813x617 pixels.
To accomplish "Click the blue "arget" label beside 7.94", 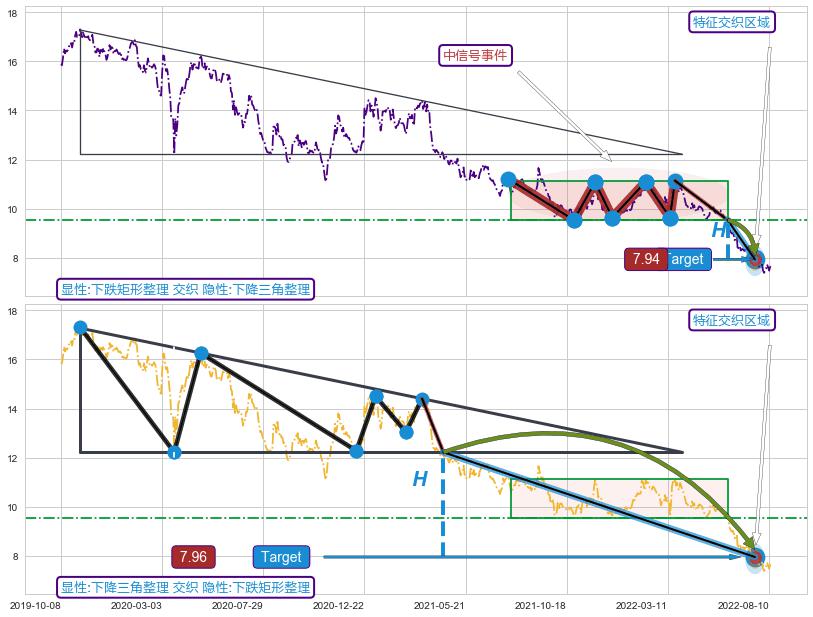I will [688, 259].
